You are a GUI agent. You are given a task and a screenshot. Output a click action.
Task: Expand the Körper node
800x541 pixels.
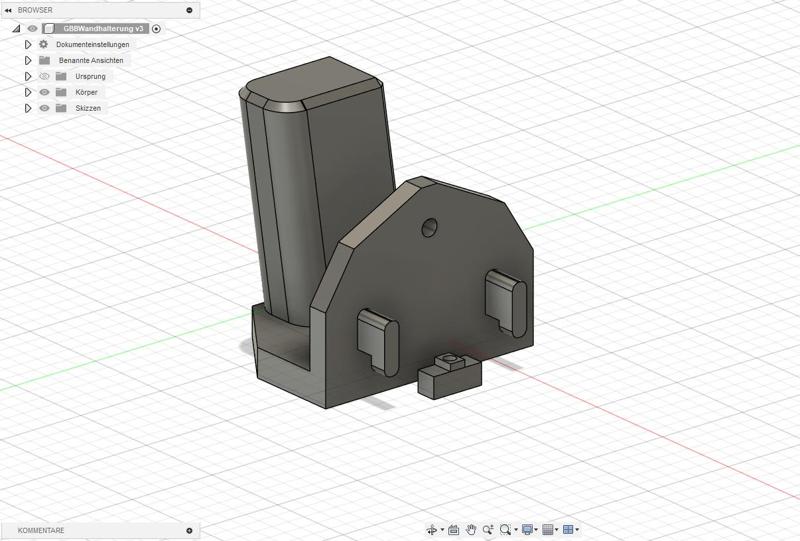[x=28, y=92]
